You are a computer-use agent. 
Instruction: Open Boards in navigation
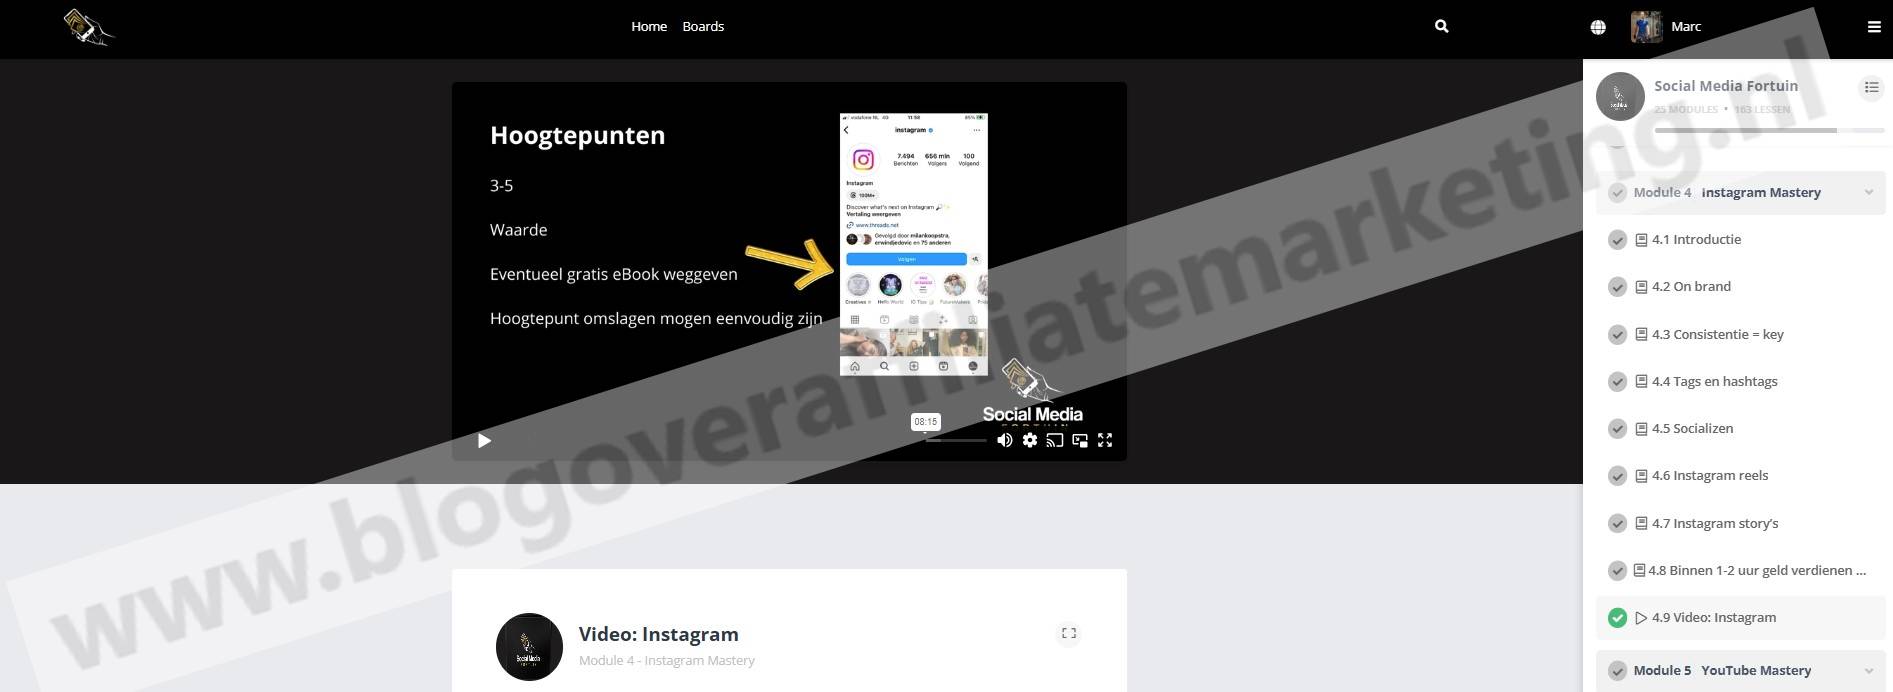tap(703, 27)
